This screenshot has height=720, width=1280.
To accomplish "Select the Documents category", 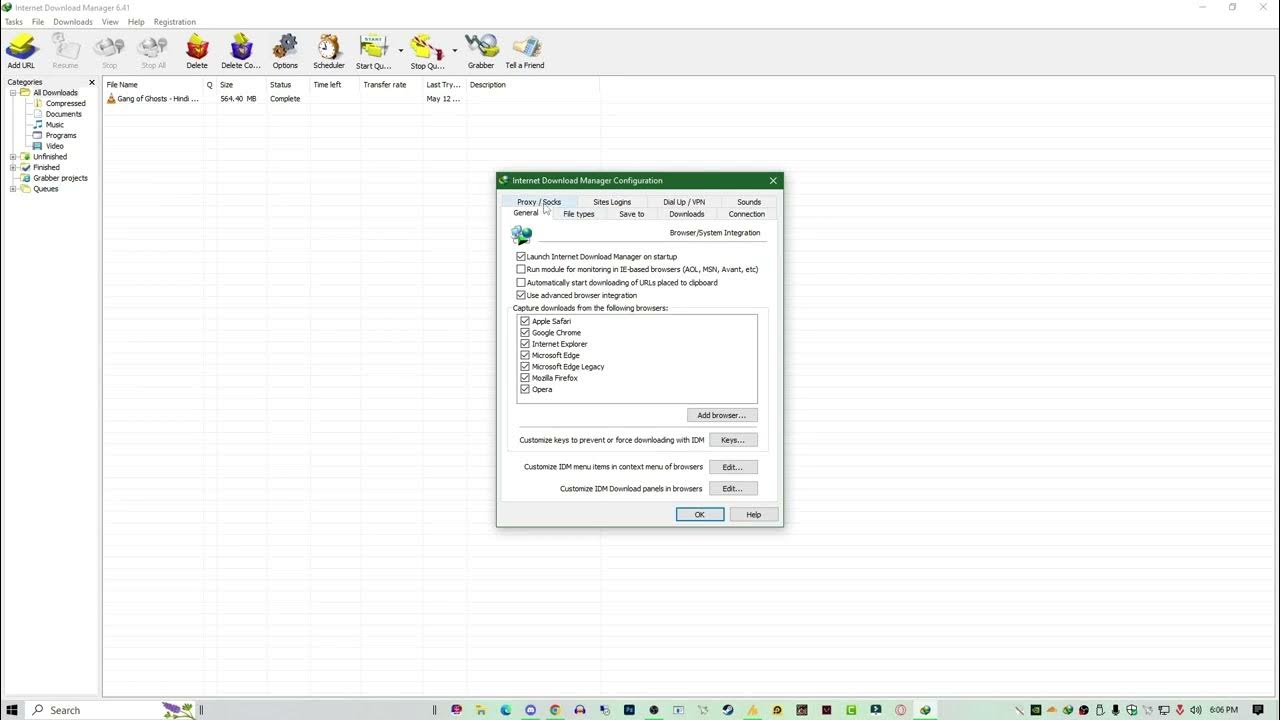I will tap(63, 114).
